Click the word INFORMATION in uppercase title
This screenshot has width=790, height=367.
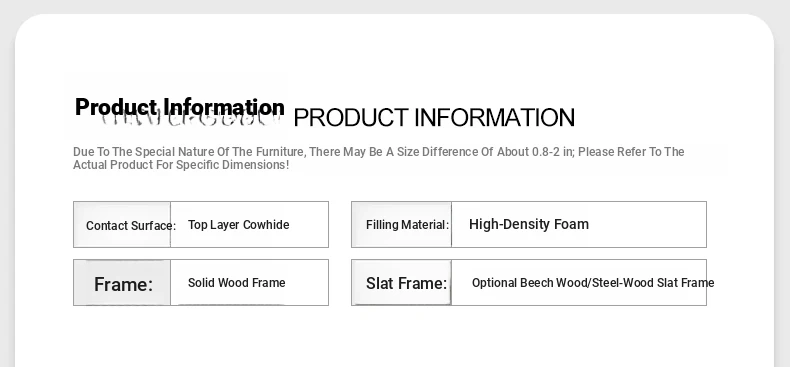494,117
